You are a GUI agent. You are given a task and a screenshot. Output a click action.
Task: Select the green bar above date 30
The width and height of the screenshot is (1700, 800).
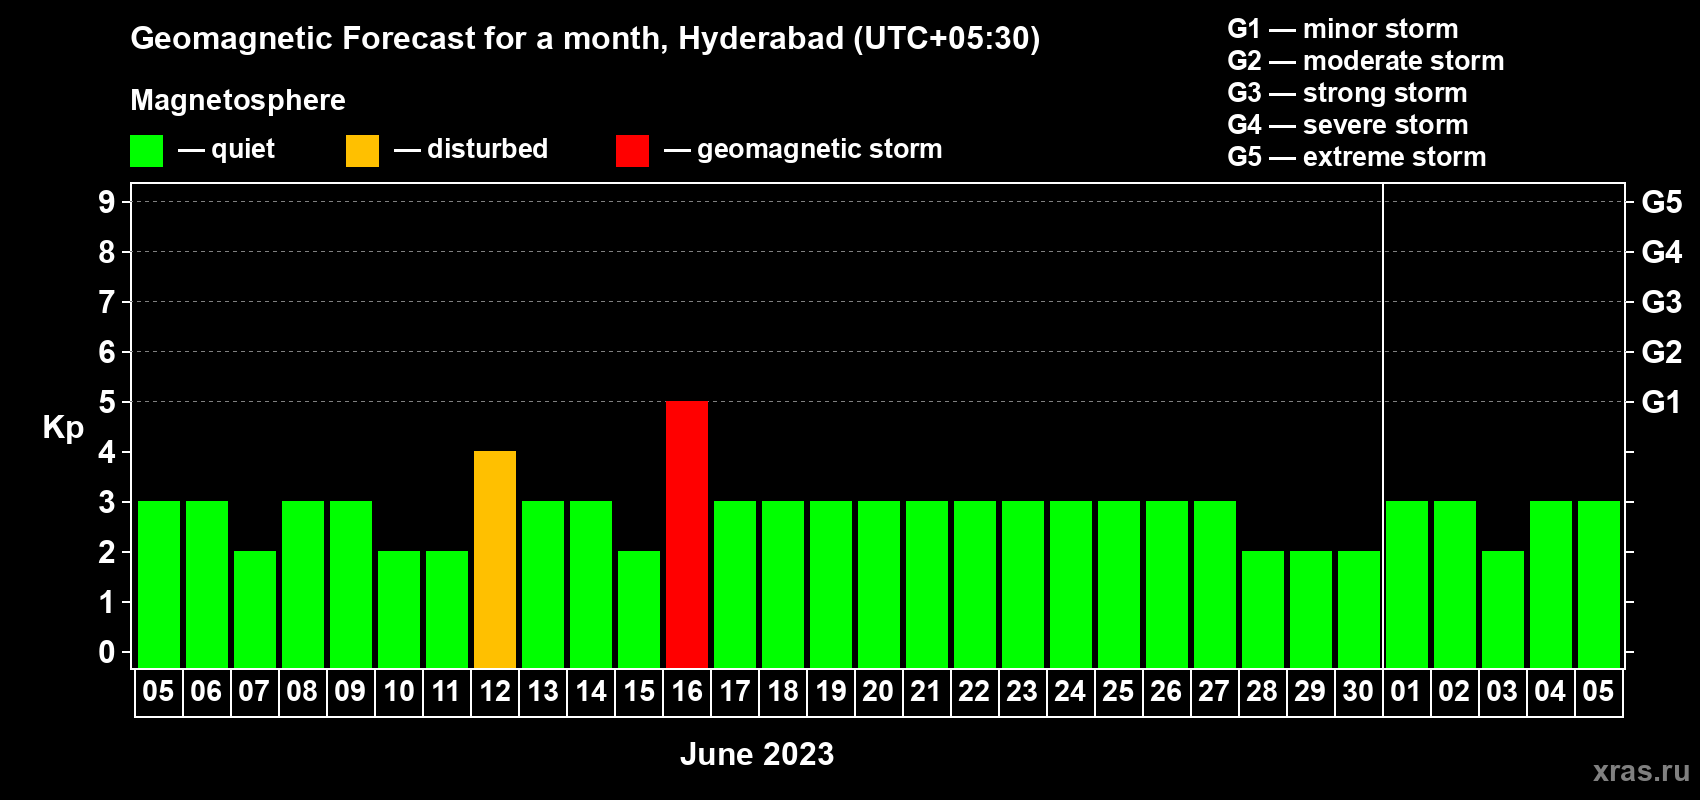click(1359, 609)
